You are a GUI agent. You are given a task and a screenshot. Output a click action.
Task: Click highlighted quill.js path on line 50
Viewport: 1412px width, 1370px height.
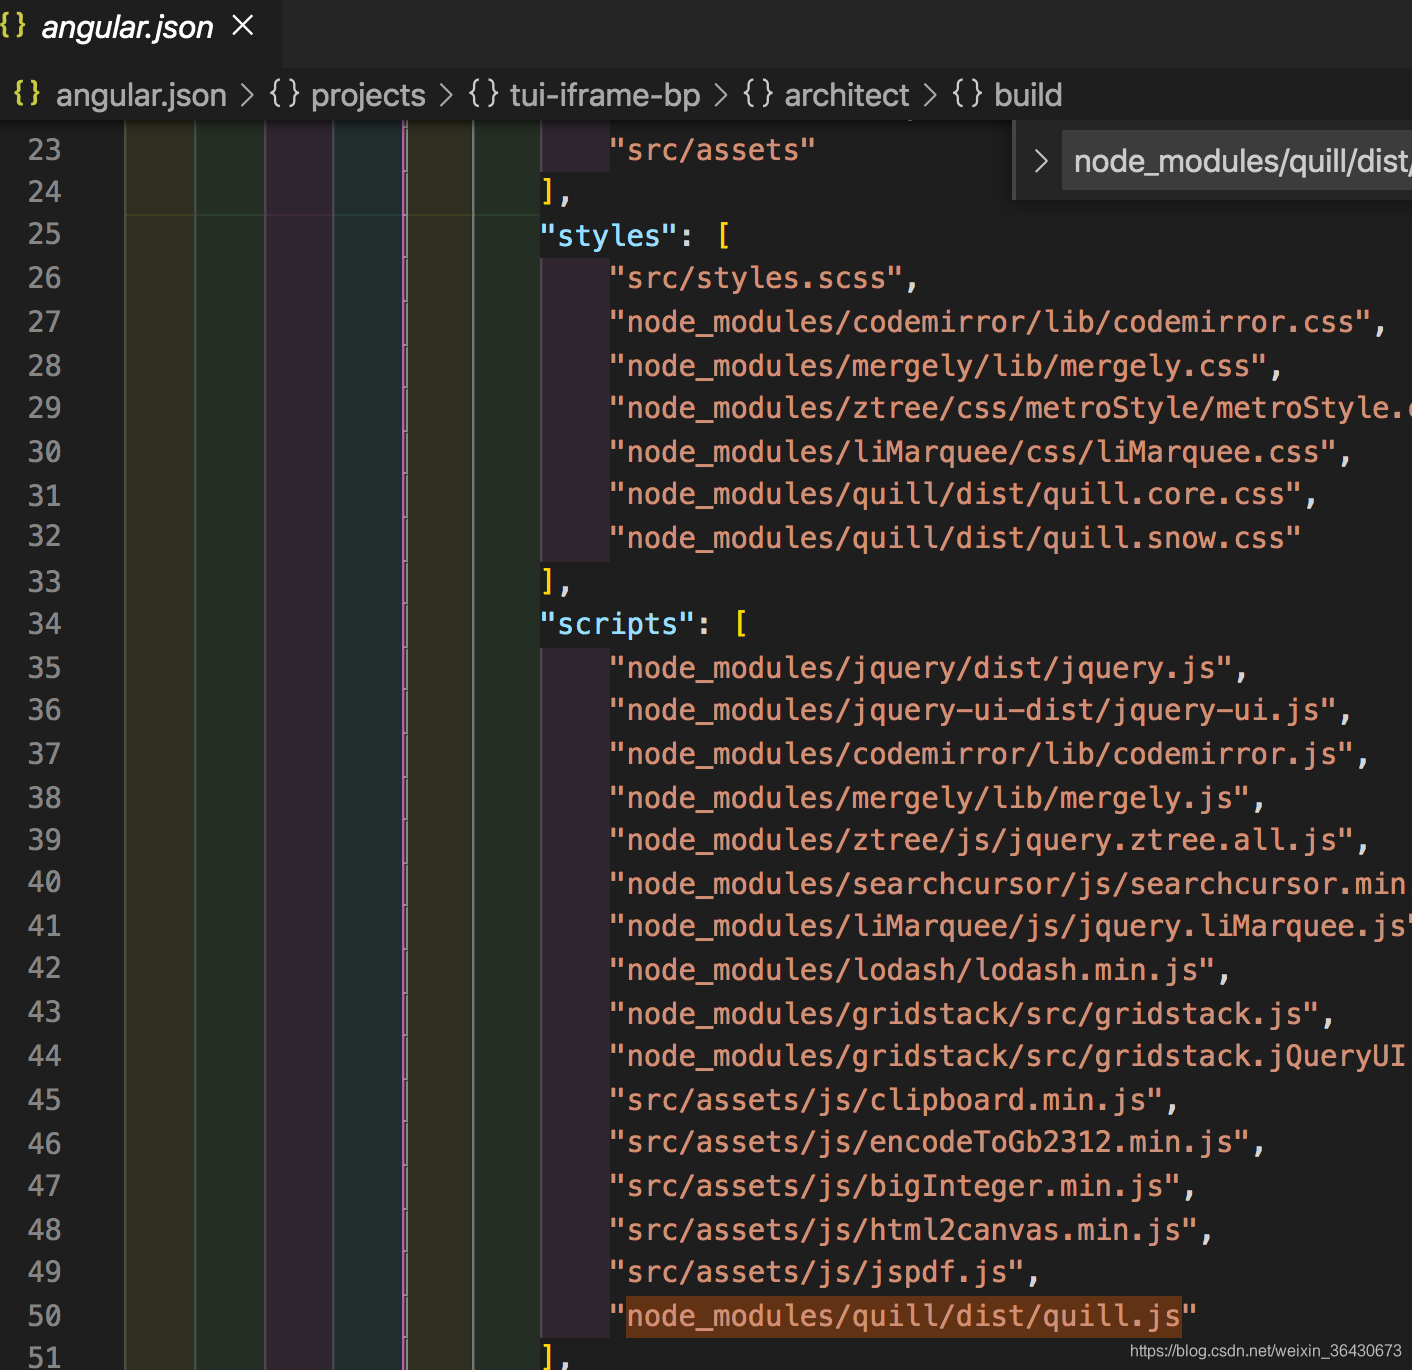pyautogui.click(x=904, y=1316)
